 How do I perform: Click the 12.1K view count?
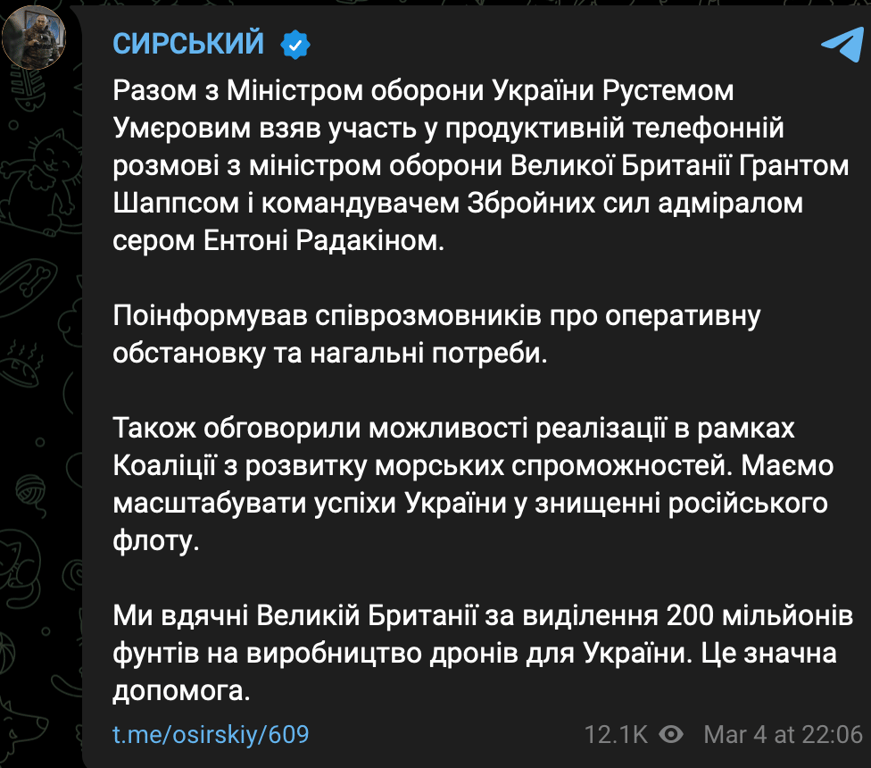tap(616, 735)
